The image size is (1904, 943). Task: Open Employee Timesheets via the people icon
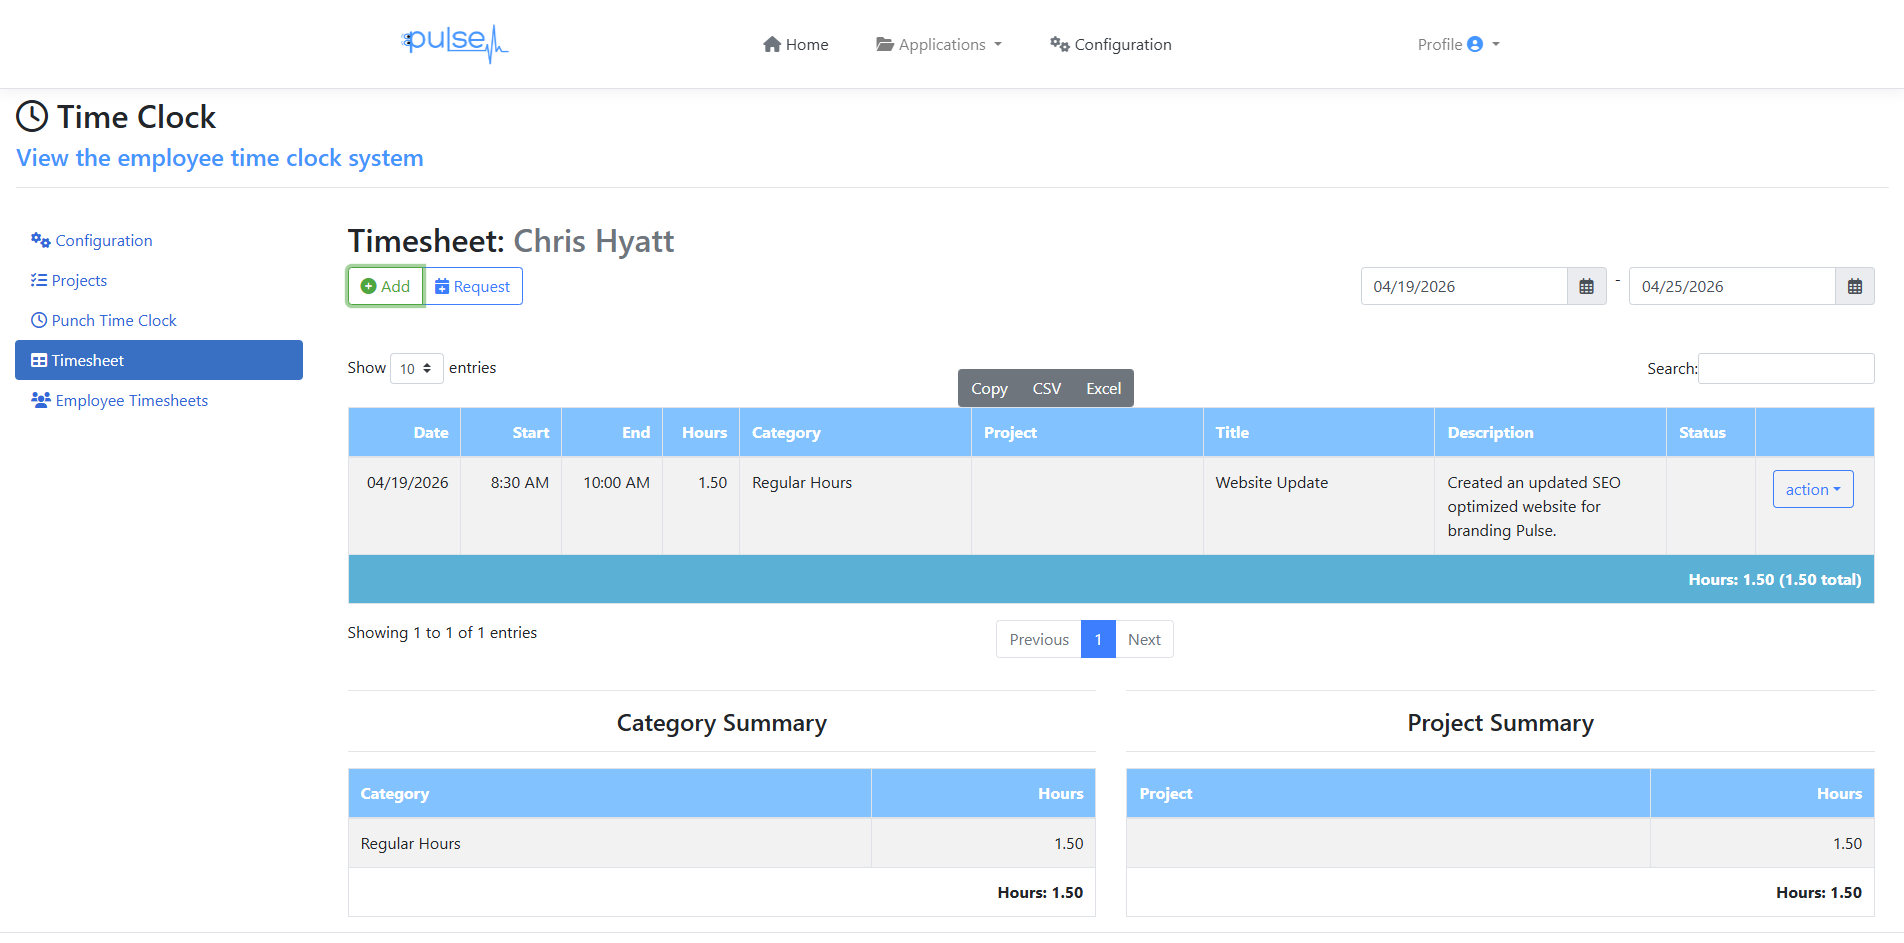point(41,400)
